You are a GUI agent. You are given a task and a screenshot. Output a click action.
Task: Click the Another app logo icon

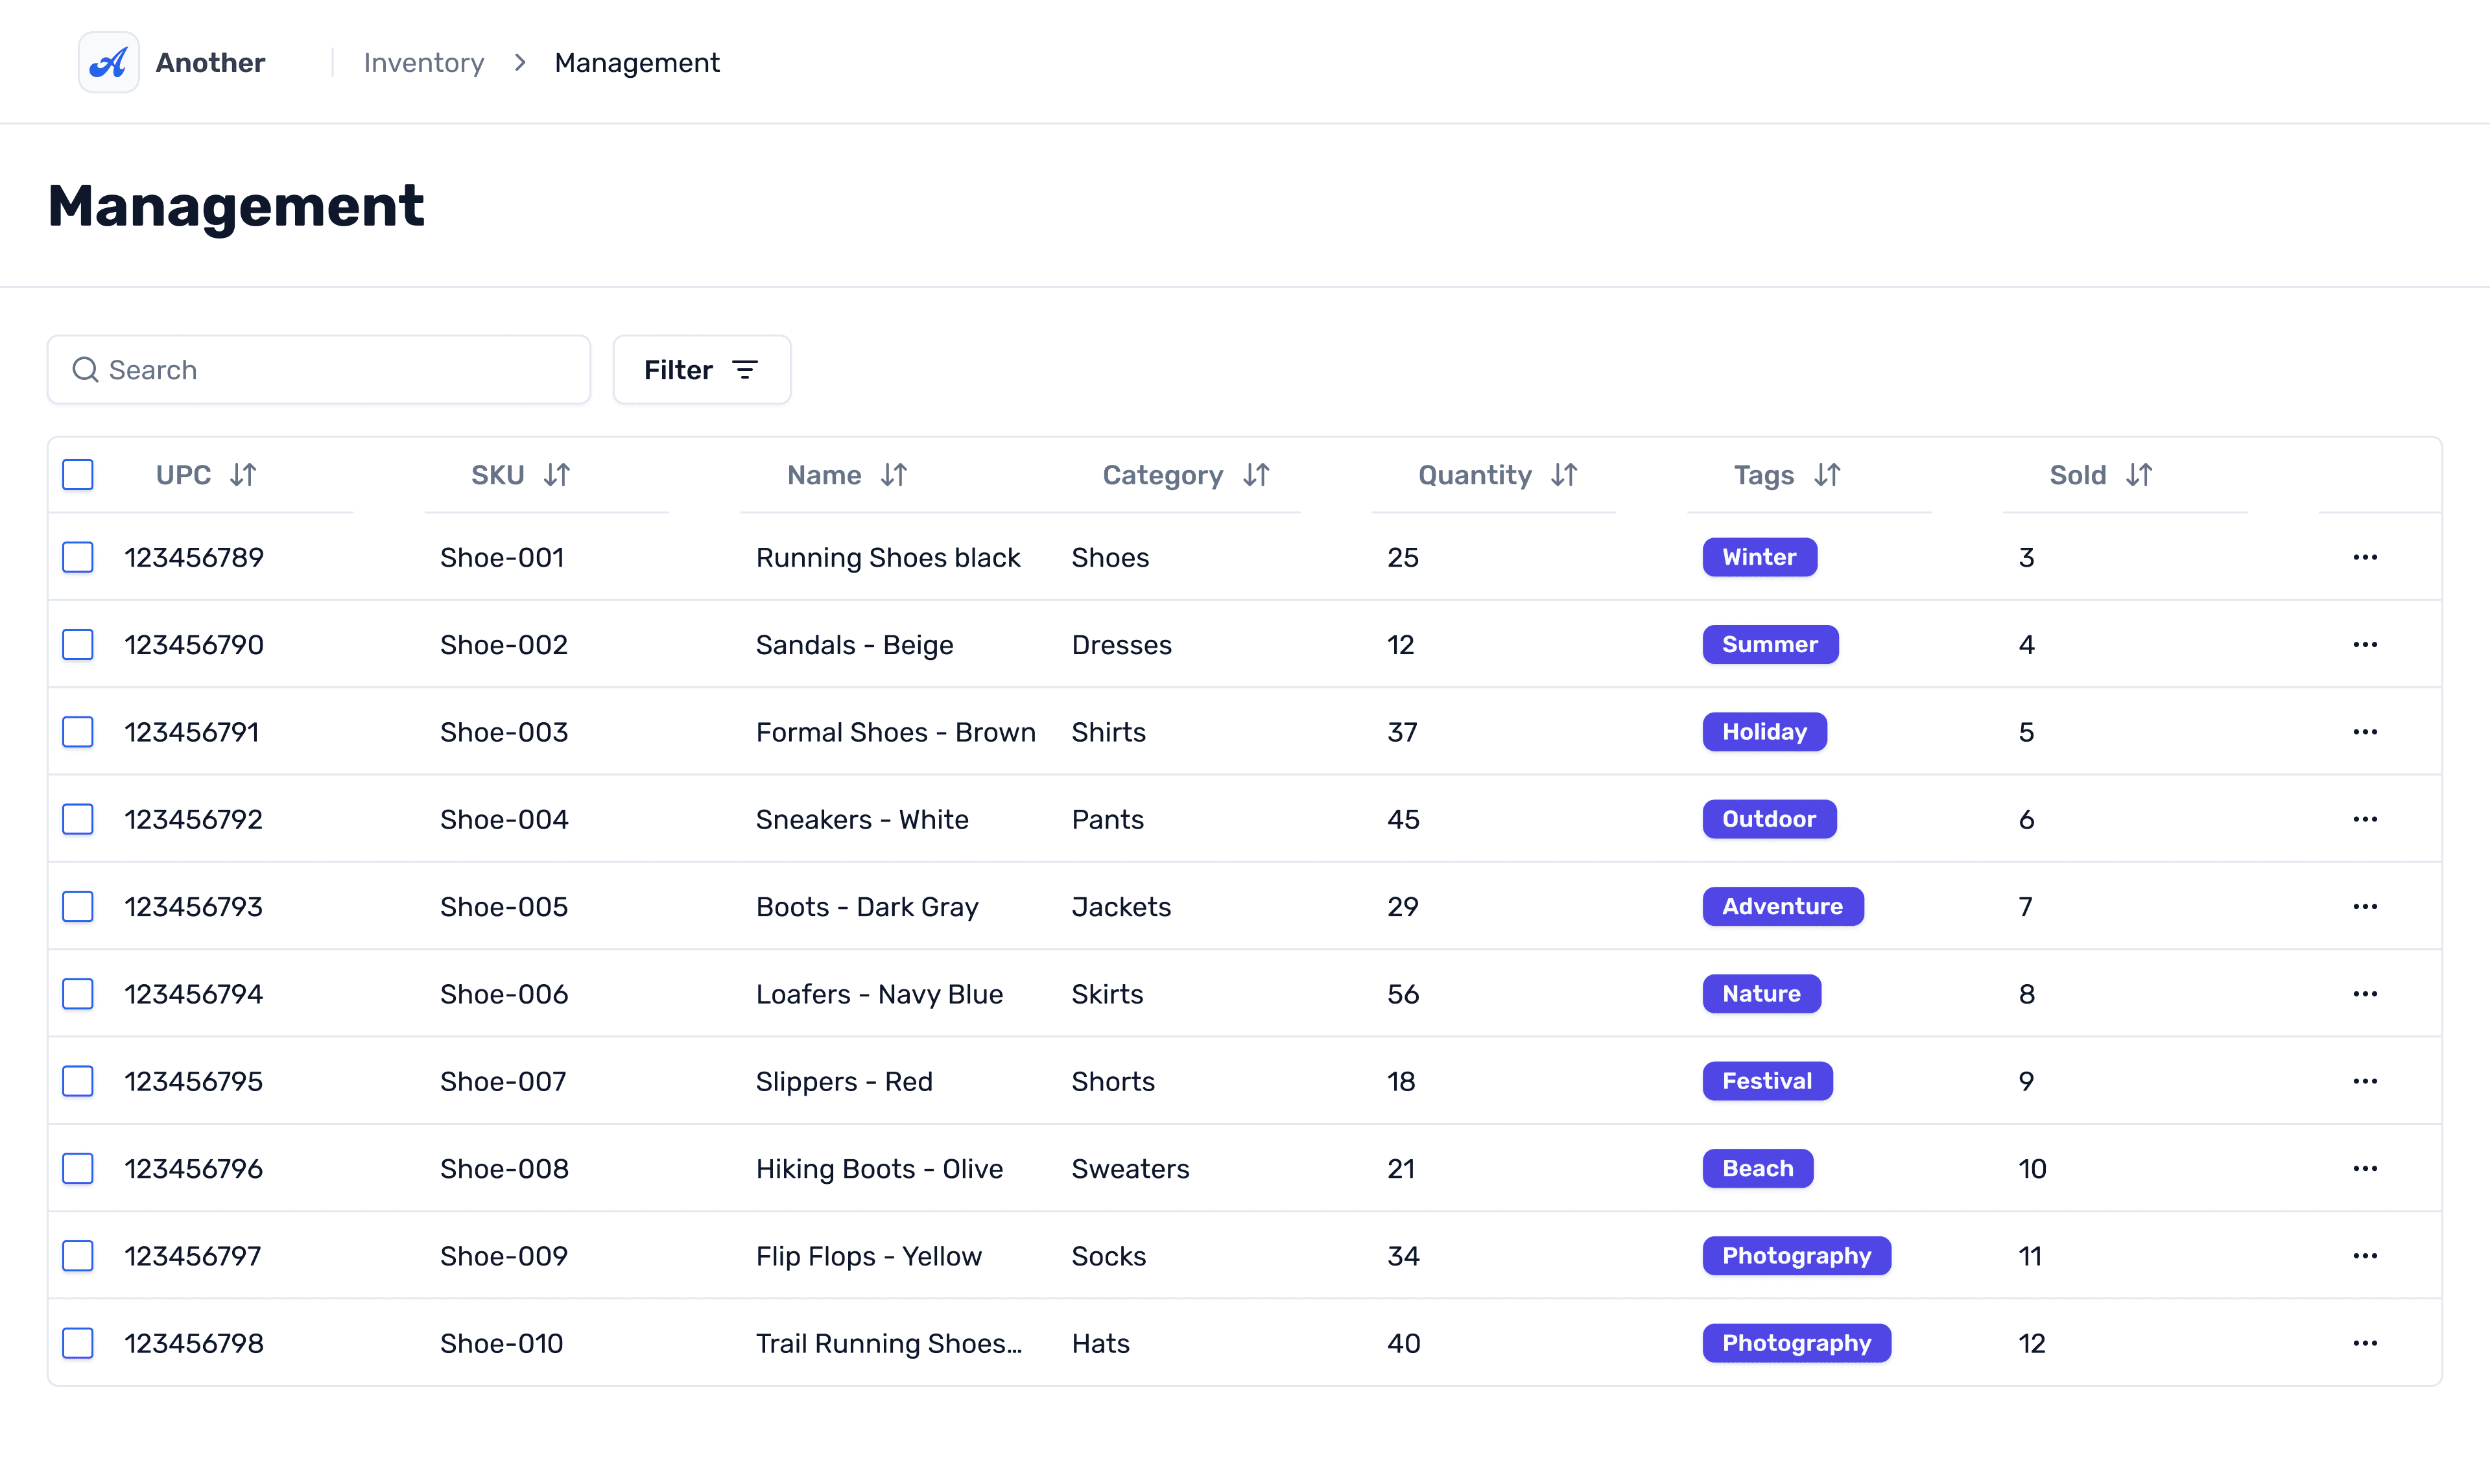click(x=108, y=62)
